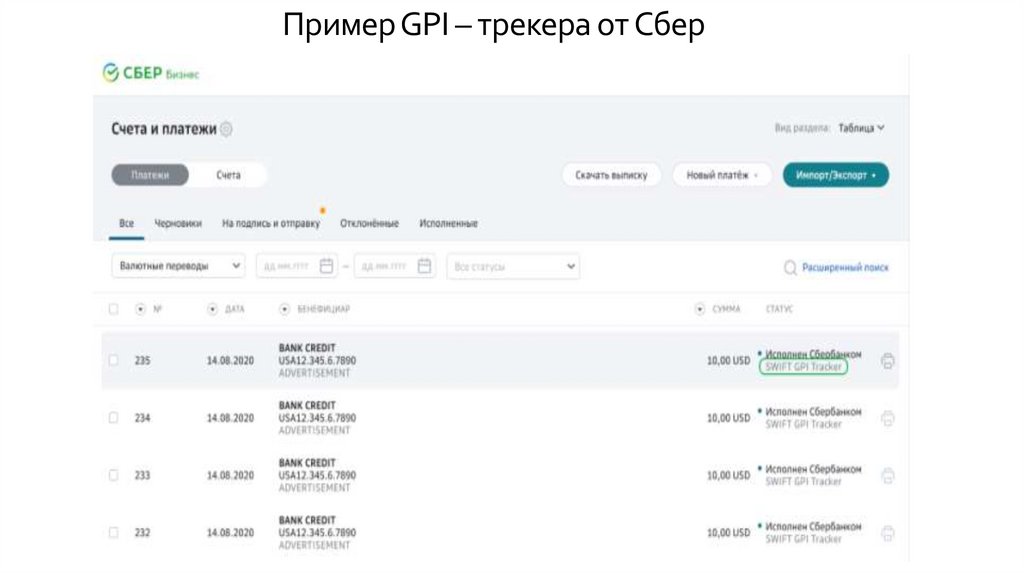This screenshot has width=1024, height=574.
Task: Open the Импорт/Экспорт dropdown button
Action: [836, 175]
